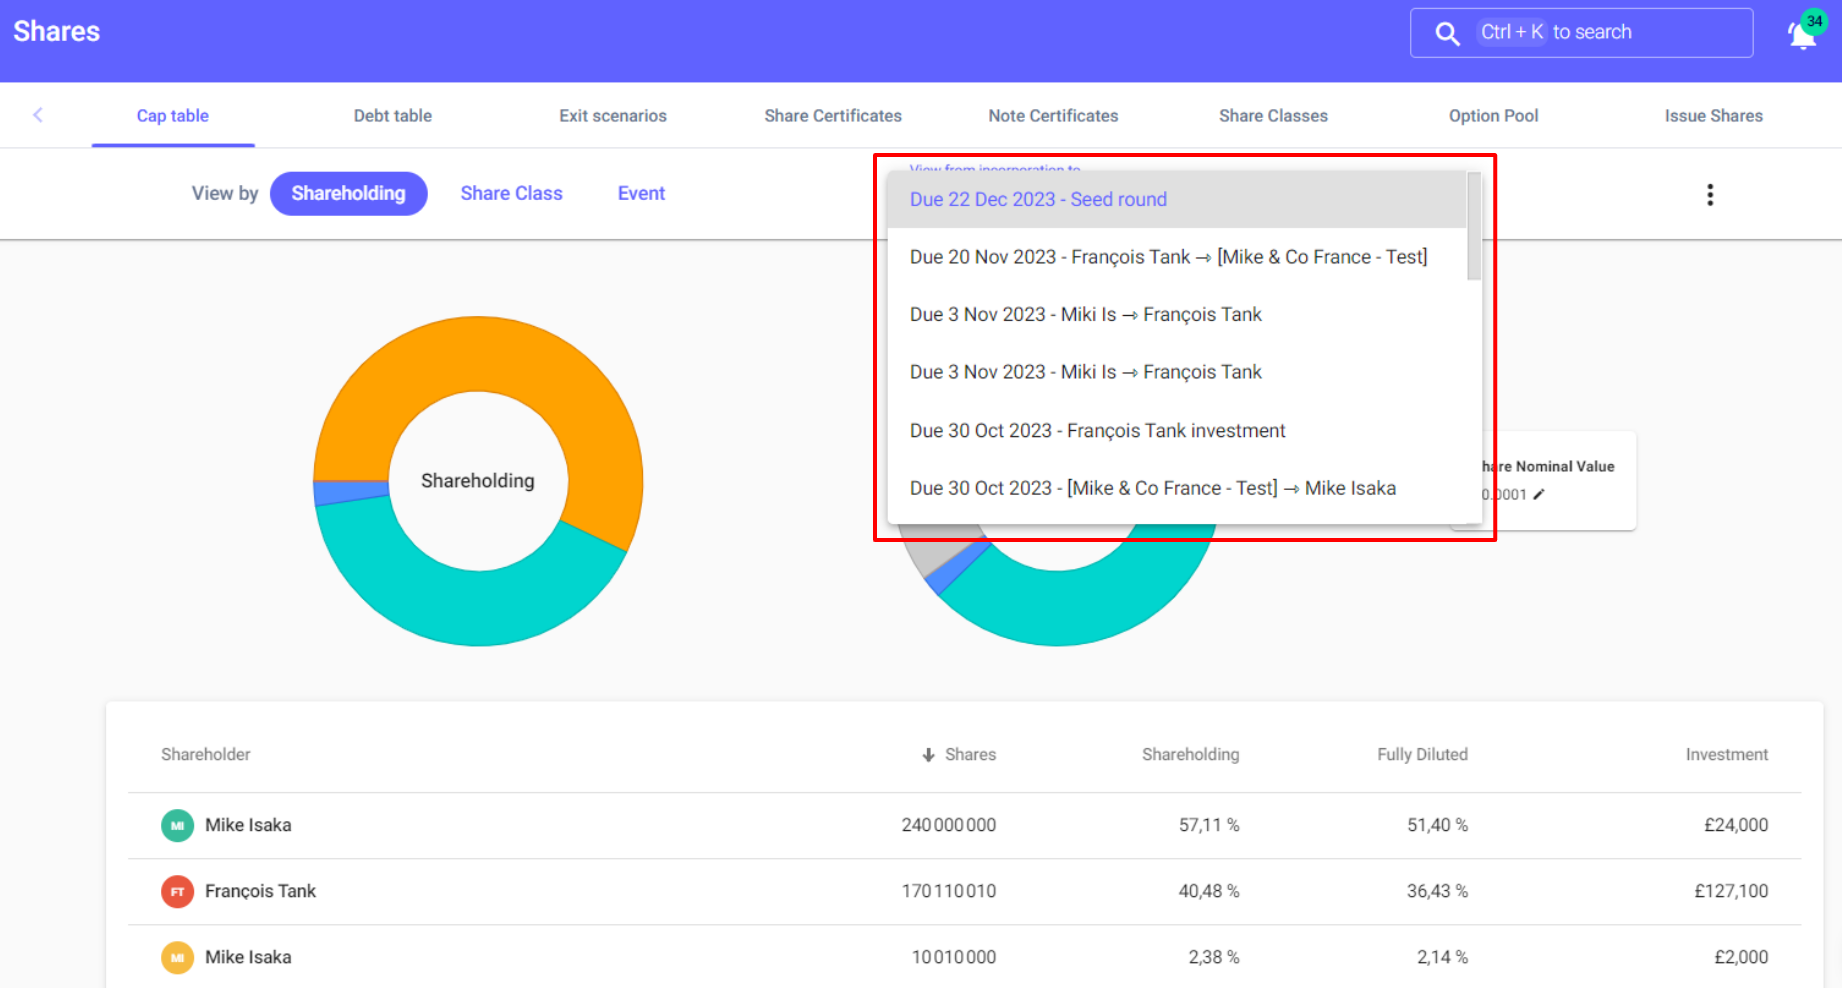This screenshot has height=988, width=1842.
Task: Go to the Option Pool tab
Action: [x=1493, y=116]
